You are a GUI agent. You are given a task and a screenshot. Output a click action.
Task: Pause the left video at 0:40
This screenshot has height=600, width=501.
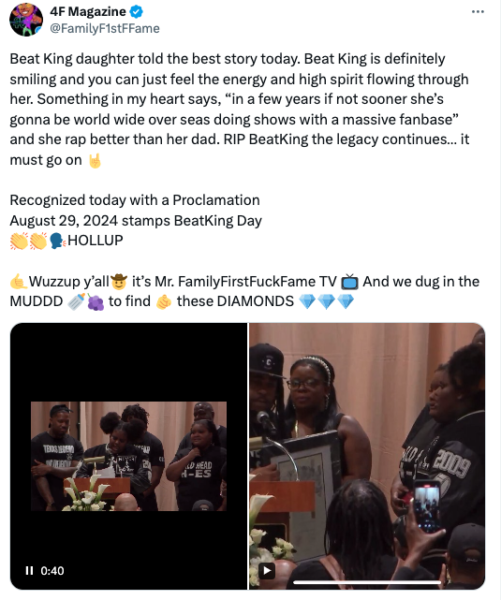(x=29, y=571)
